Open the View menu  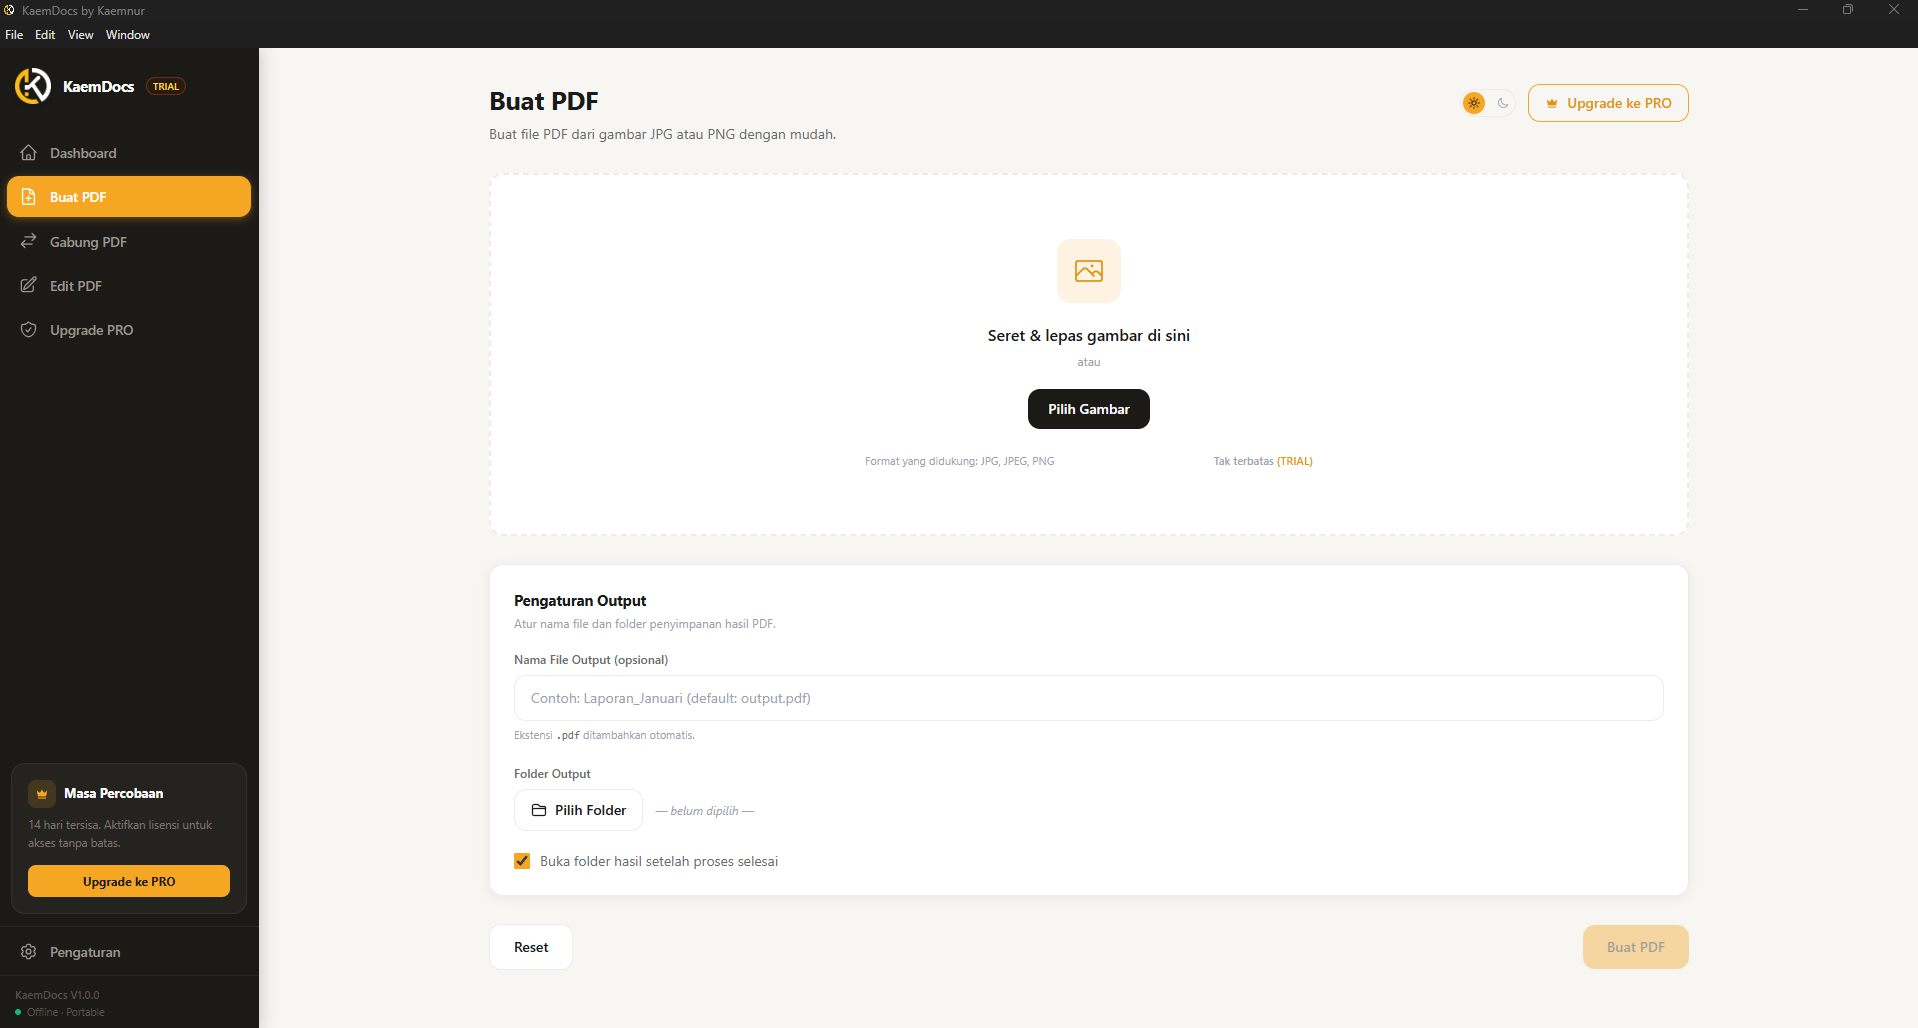pos(80,35)
